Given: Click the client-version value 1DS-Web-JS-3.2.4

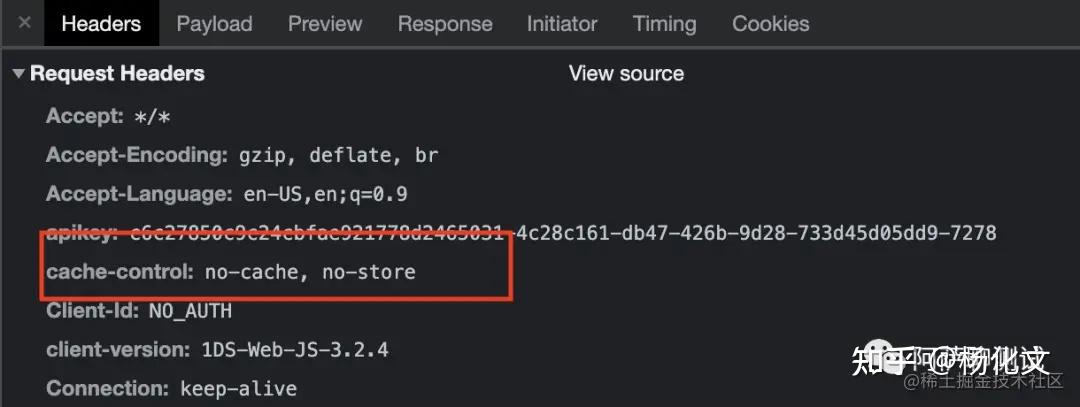Looking at the screenshot, I should 295,350.
